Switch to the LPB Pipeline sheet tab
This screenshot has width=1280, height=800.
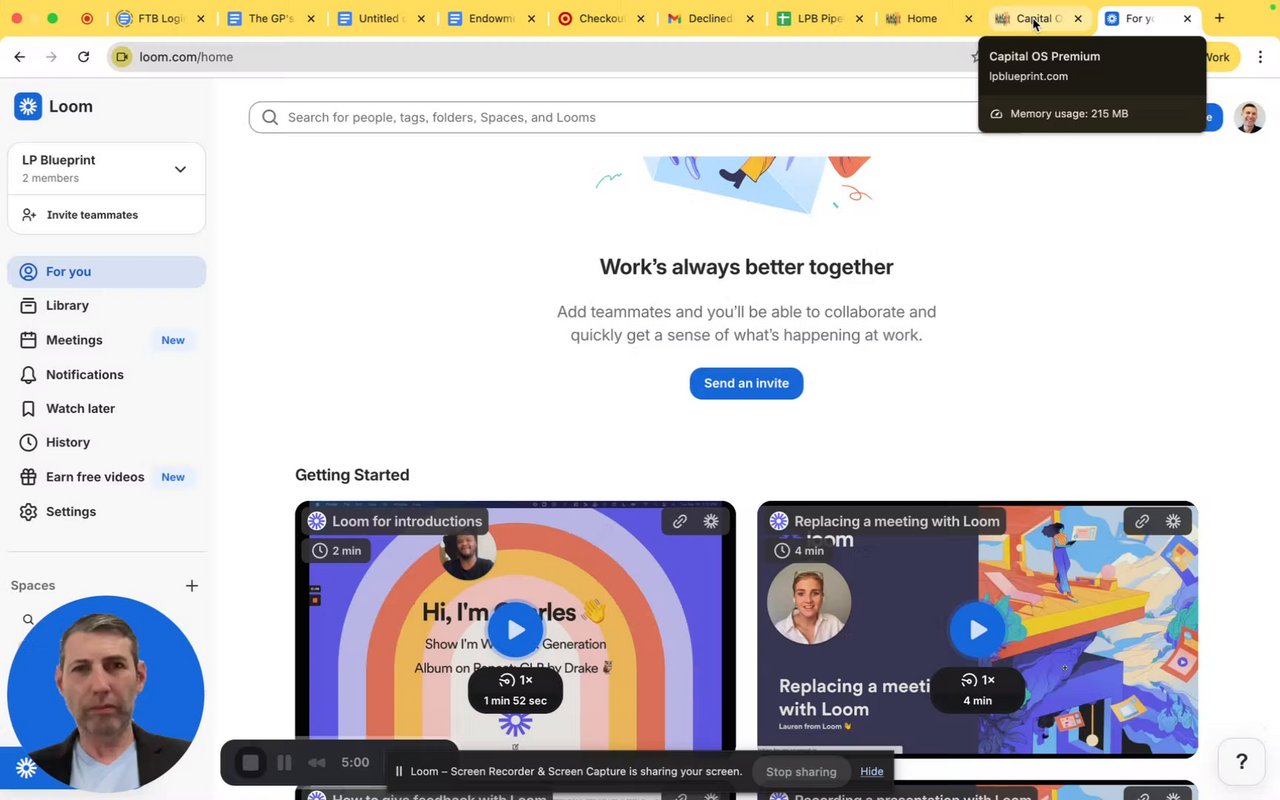(x=821, y=18)
